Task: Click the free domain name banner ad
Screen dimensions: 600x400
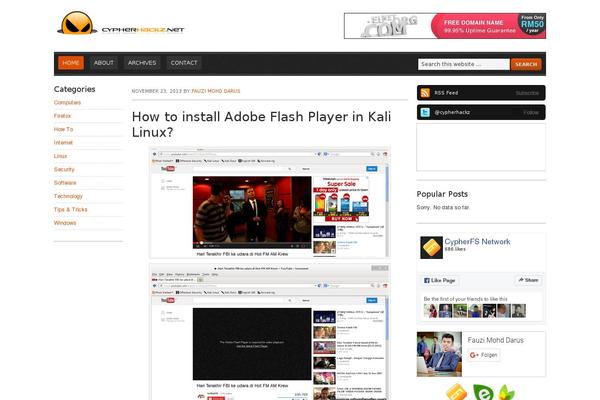Action: coord(445,26)
